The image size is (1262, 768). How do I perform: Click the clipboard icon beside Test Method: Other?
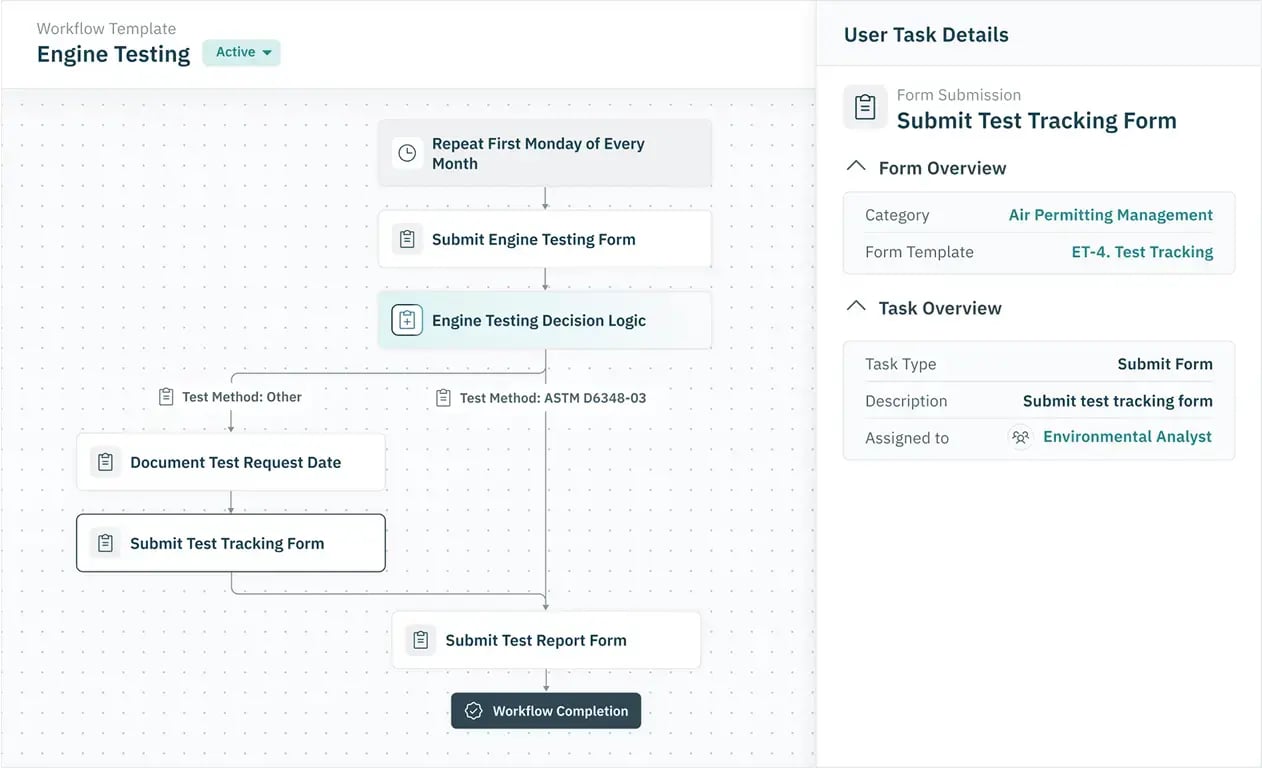click(166, 397)
